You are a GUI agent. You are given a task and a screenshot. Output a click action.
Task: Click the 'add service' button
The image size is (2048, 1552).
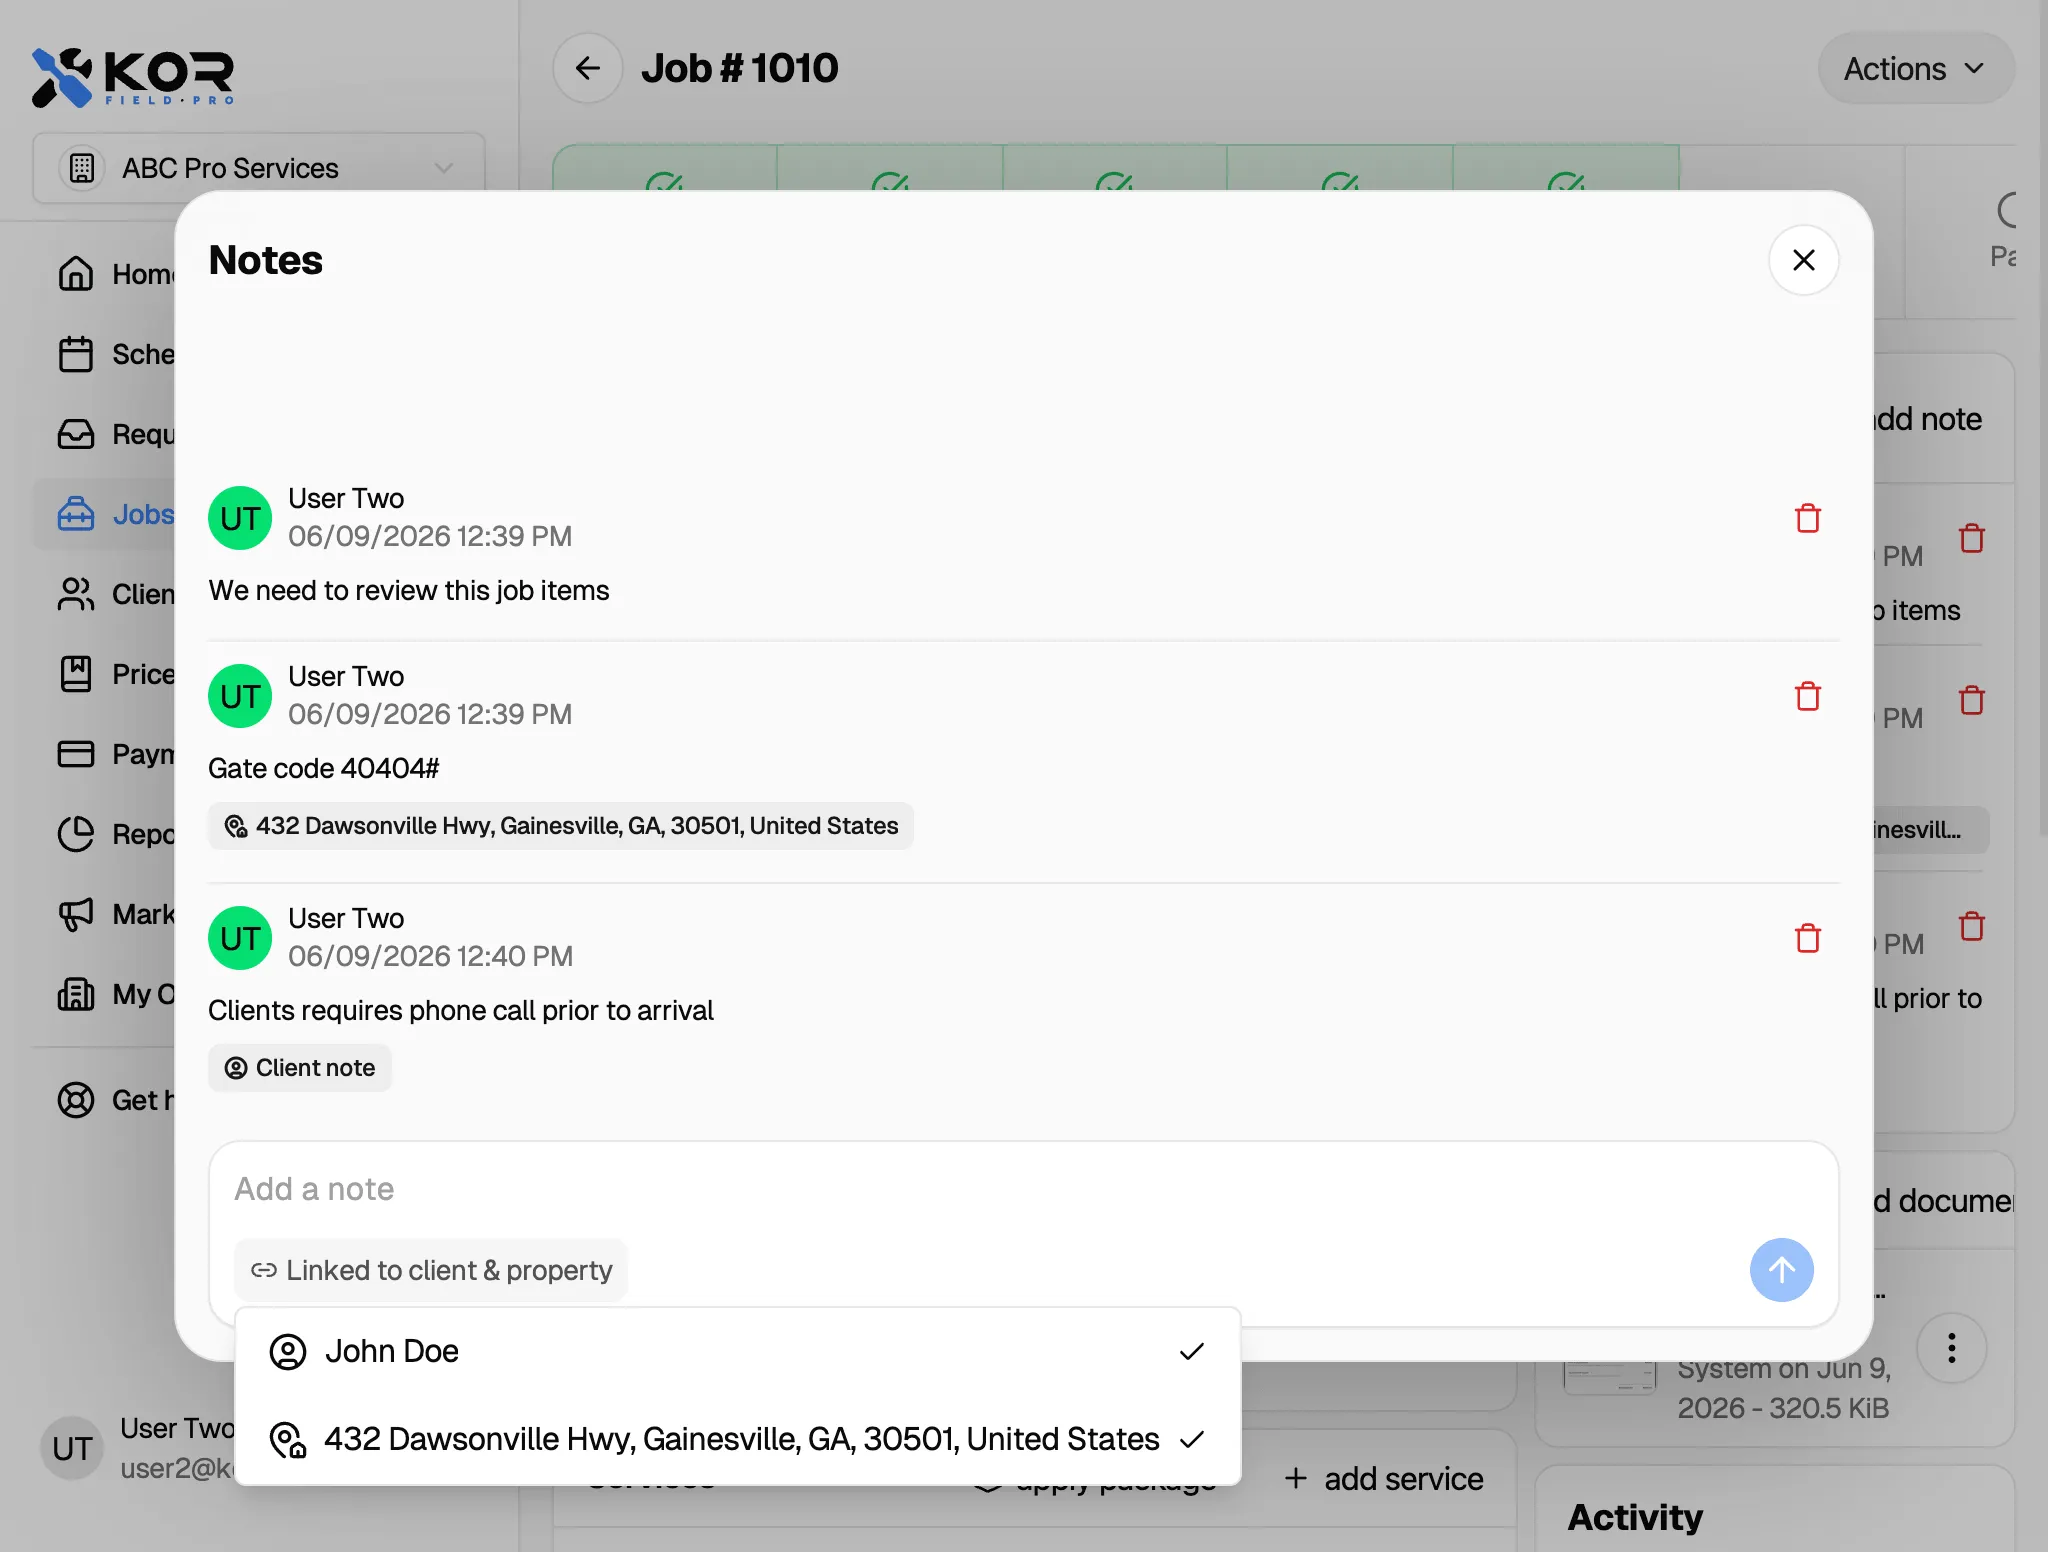tap(1384, 1479)
